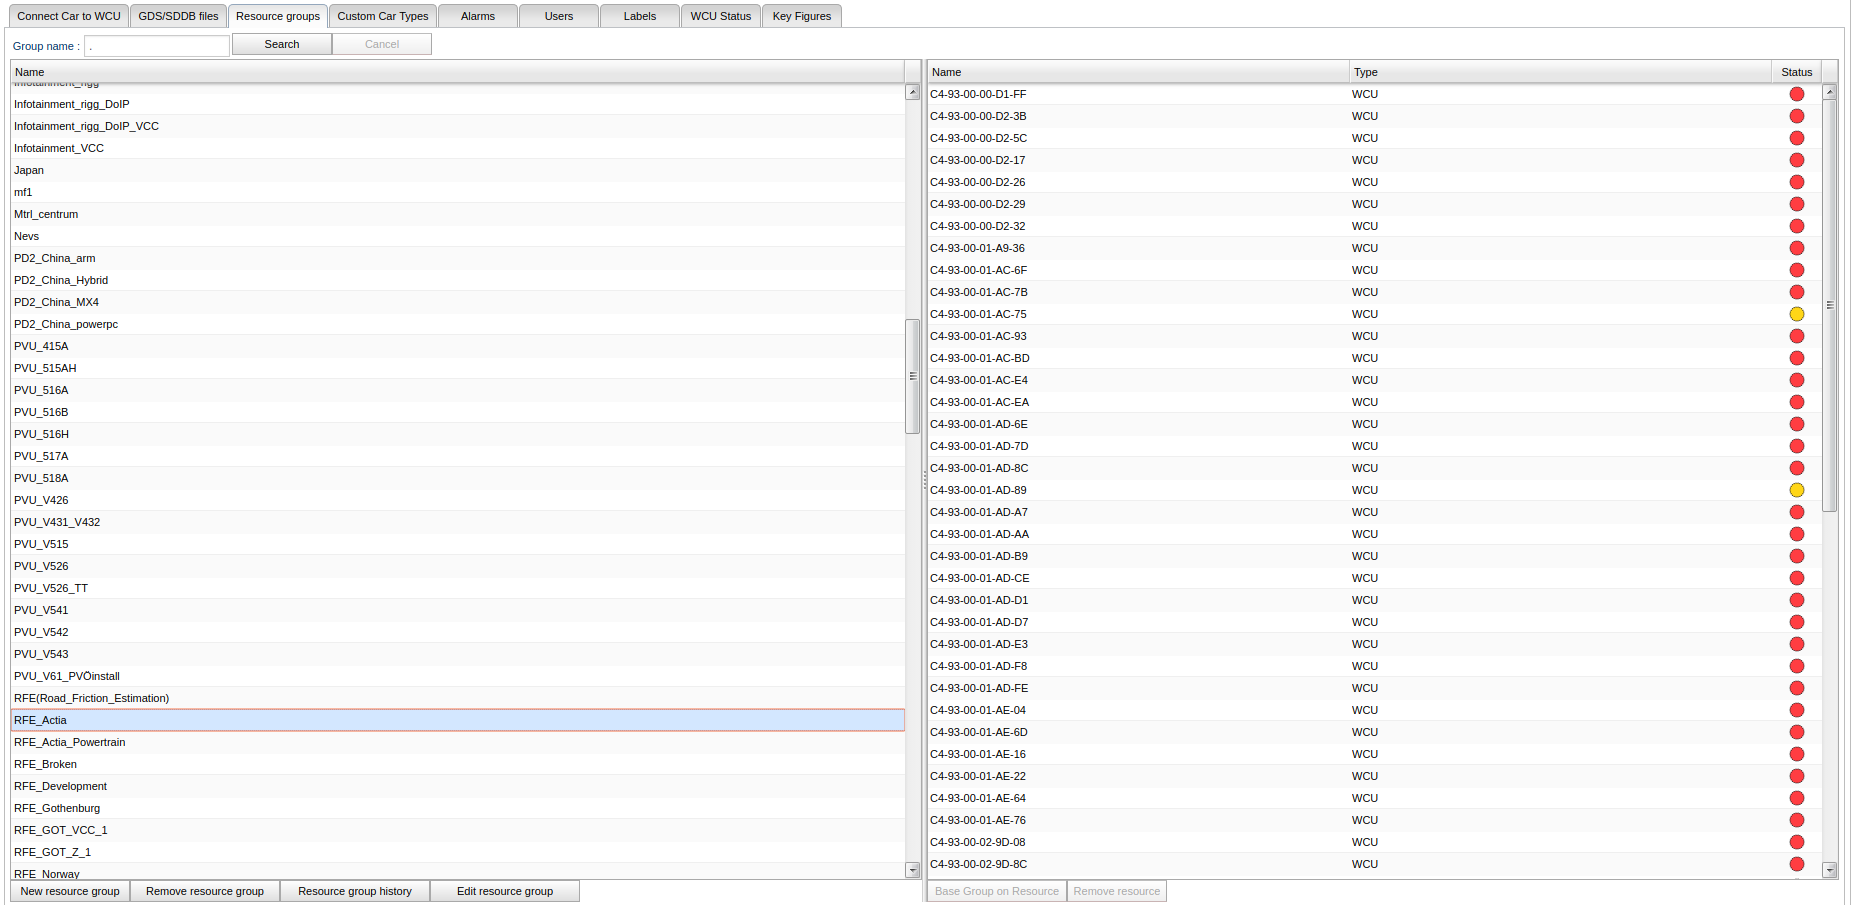Select the RFE_Actia_Powertrain group
Screen dimensions: 1851x905
[x=70, y=742]
